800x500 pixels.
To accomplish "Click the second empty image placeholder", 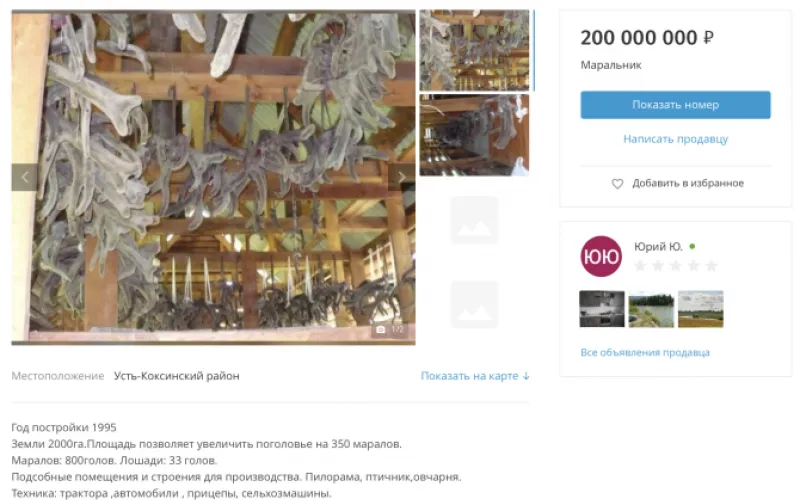I will [474, 305].
